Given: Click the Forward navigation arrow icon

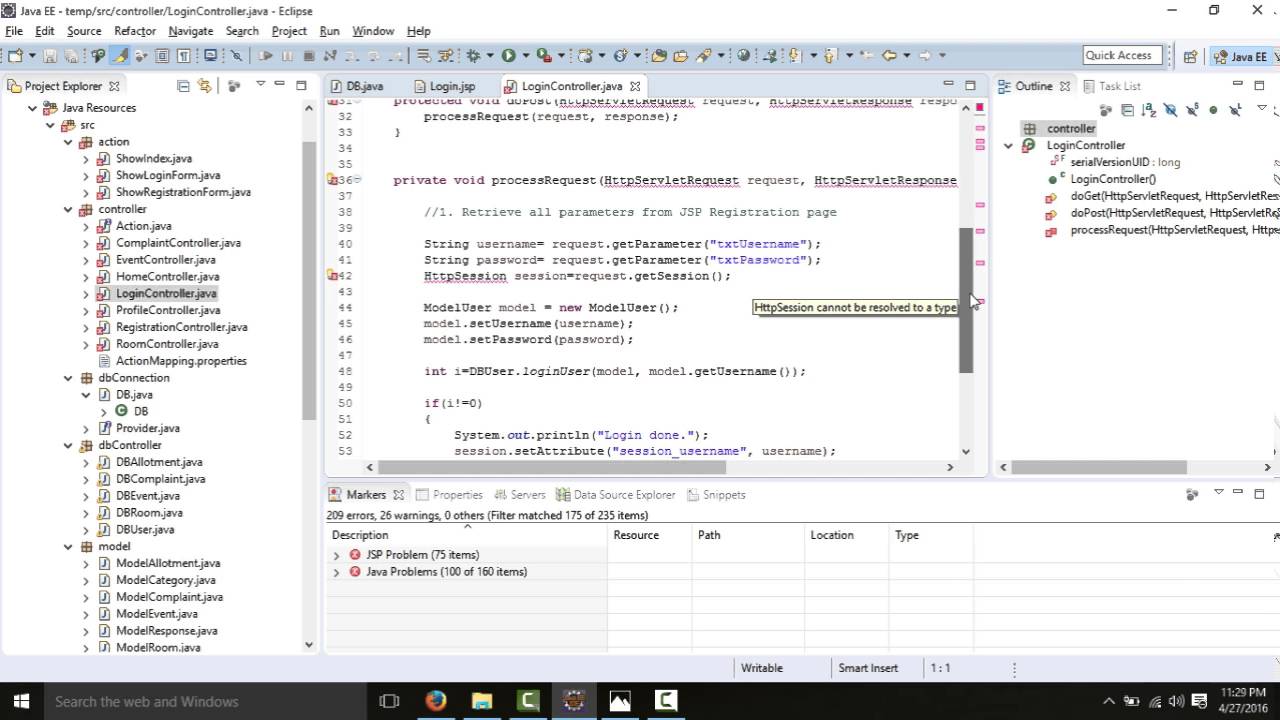Looking at the screenshot, I should pos(924,56).
